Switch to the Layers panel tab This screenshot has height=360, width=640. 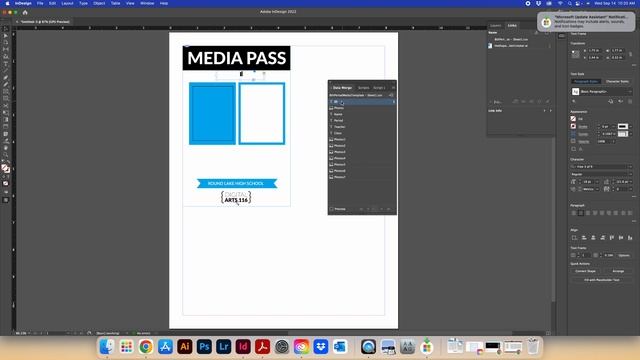(x=496, y=26)
